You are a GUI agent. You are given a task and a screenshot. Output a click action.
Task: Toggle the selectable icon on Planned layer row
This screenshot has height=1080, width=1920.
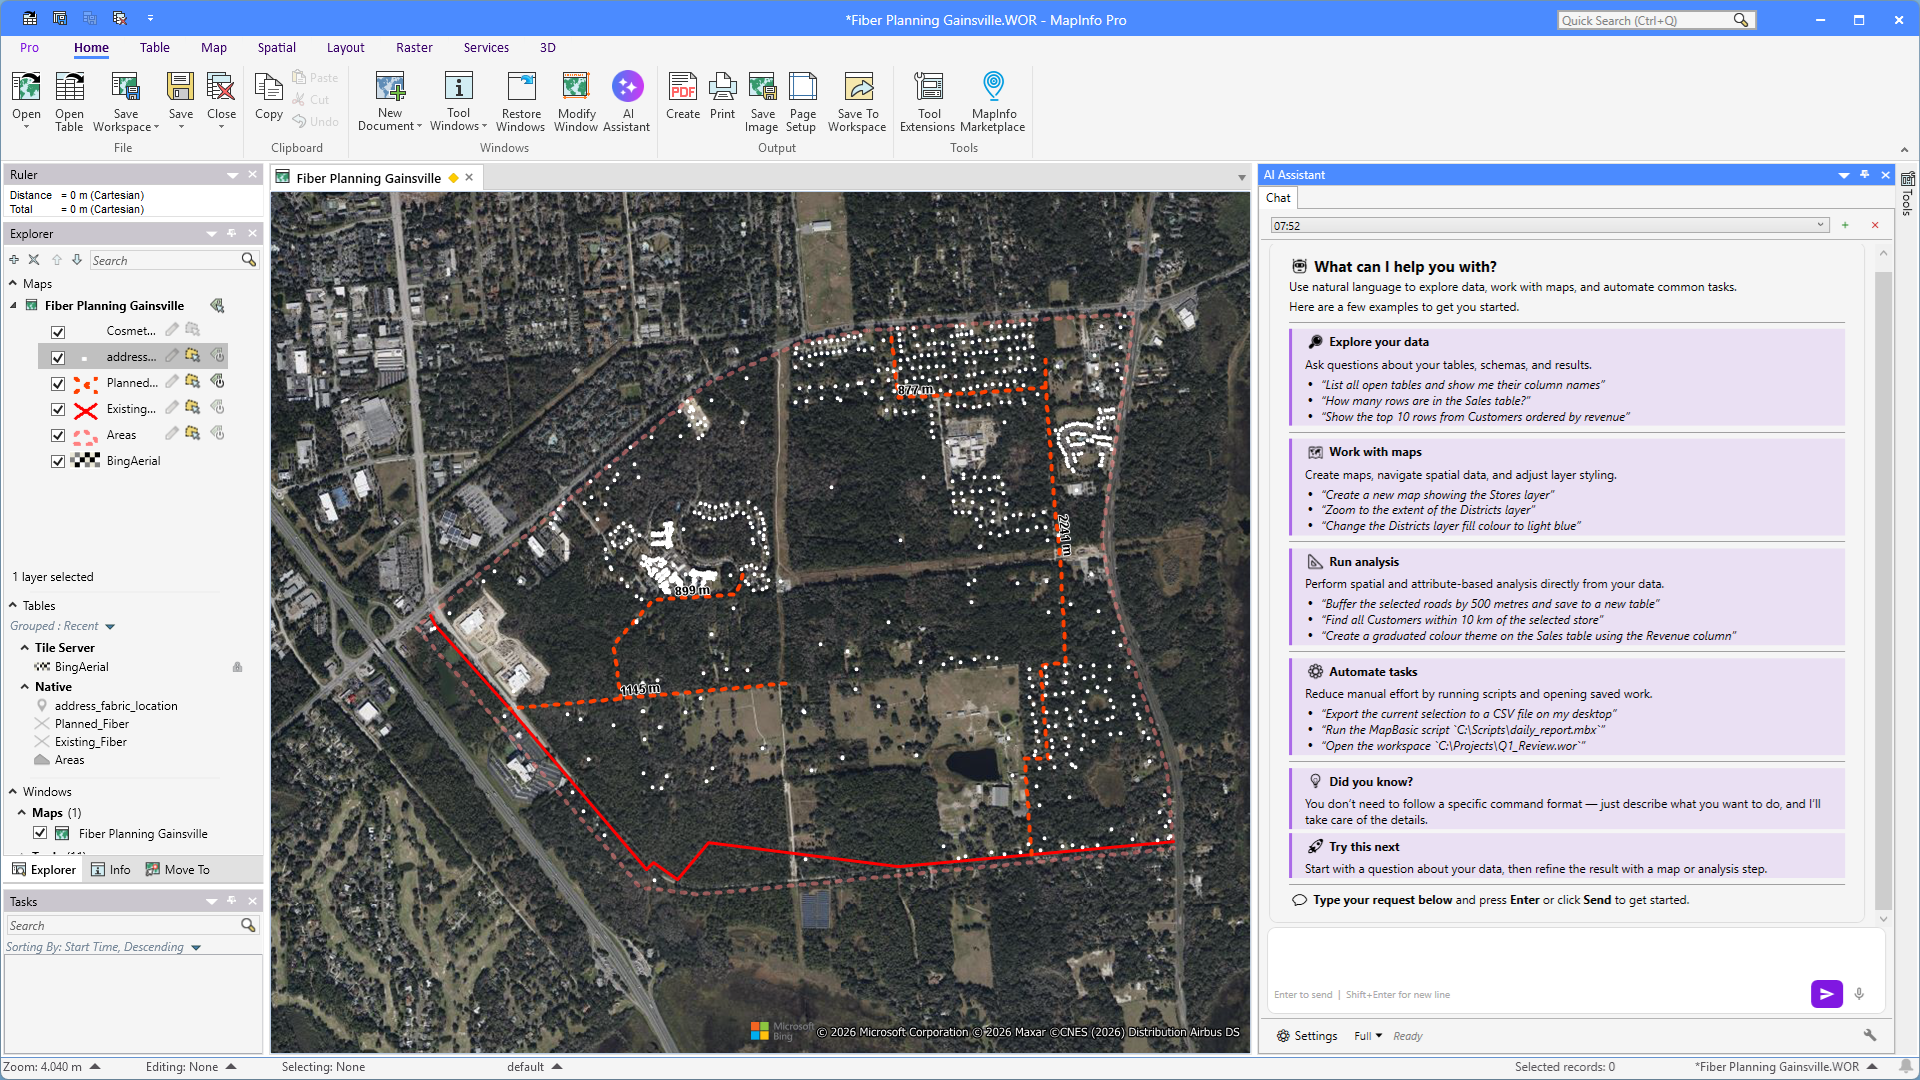(192, 382)
